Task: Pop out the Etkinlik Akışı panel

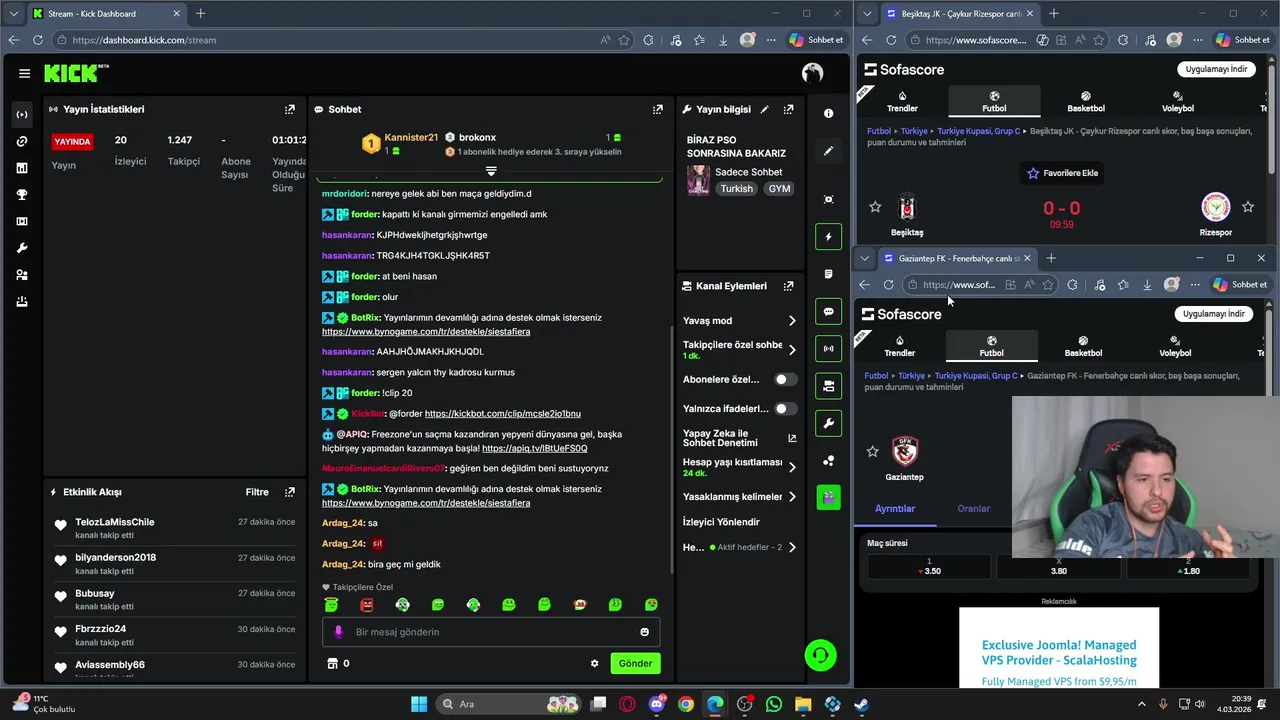Action: [x=290, y=492]
